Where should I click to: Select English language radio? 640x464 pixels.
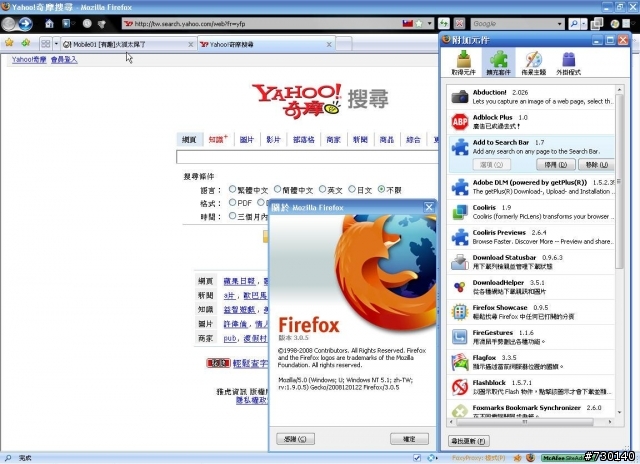322,189
